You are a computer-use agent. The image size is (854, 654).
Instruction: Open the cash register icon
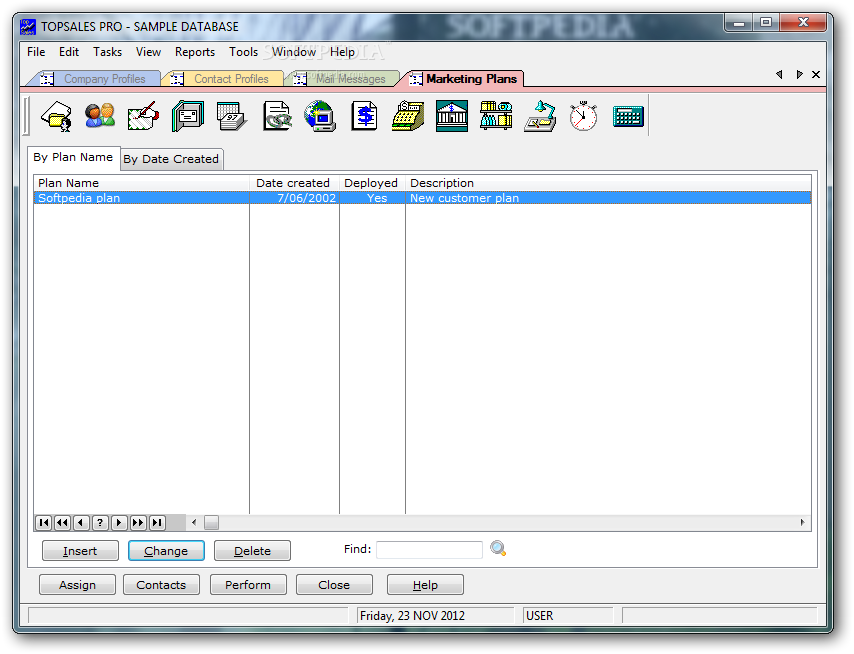point(408,116)
